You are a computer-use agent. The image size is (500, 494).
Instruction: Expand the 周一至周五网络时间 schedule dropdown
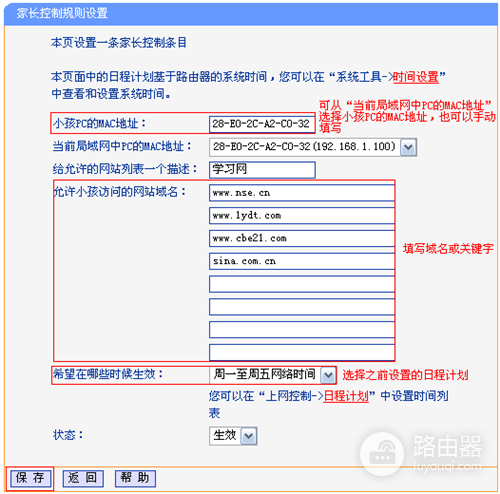click(x=328, y=375)
